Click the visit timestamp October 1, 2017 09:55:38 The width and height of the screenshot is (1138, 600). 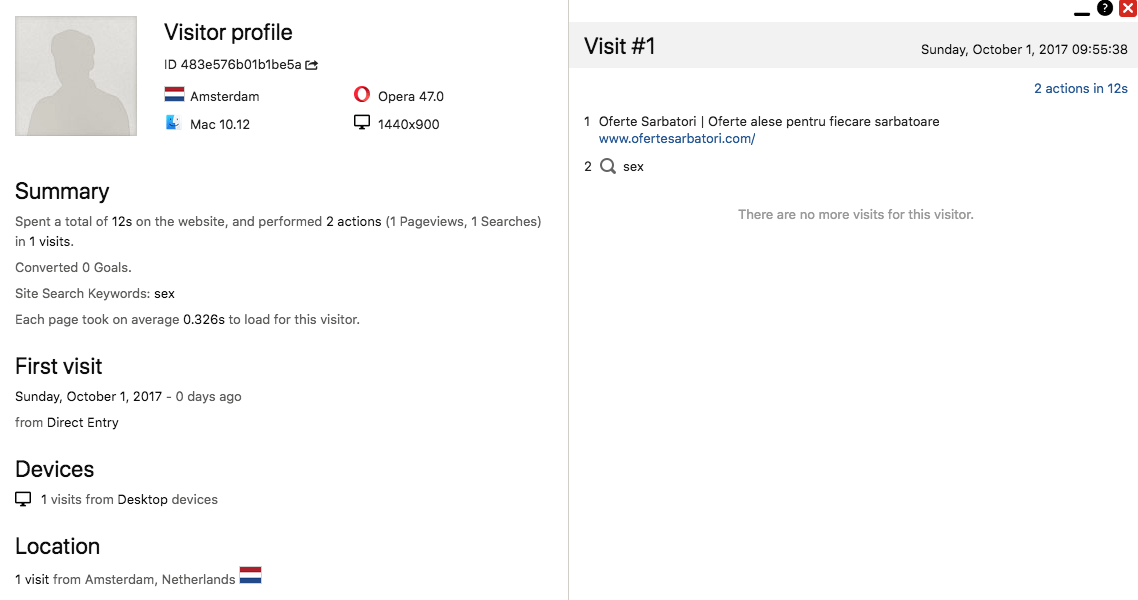click(x=1024, y=50)
